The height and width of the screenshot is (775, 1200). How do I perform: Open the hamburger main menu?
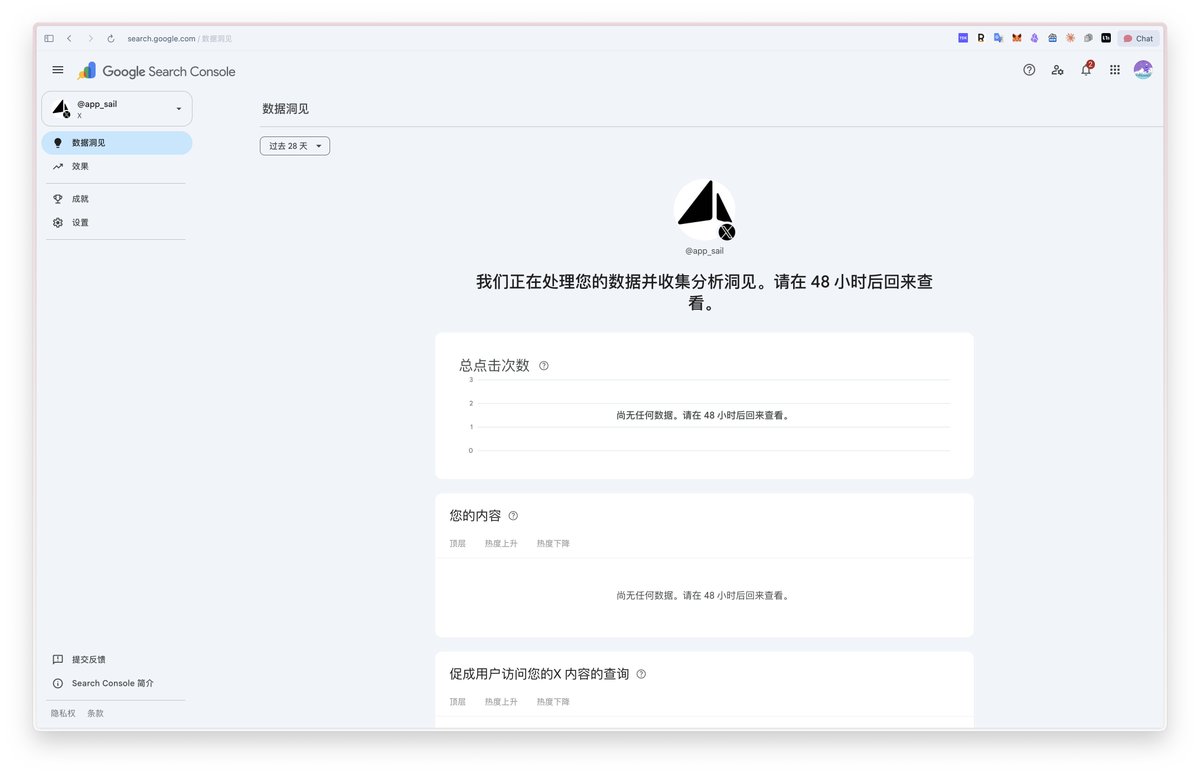tap(58, 70)
